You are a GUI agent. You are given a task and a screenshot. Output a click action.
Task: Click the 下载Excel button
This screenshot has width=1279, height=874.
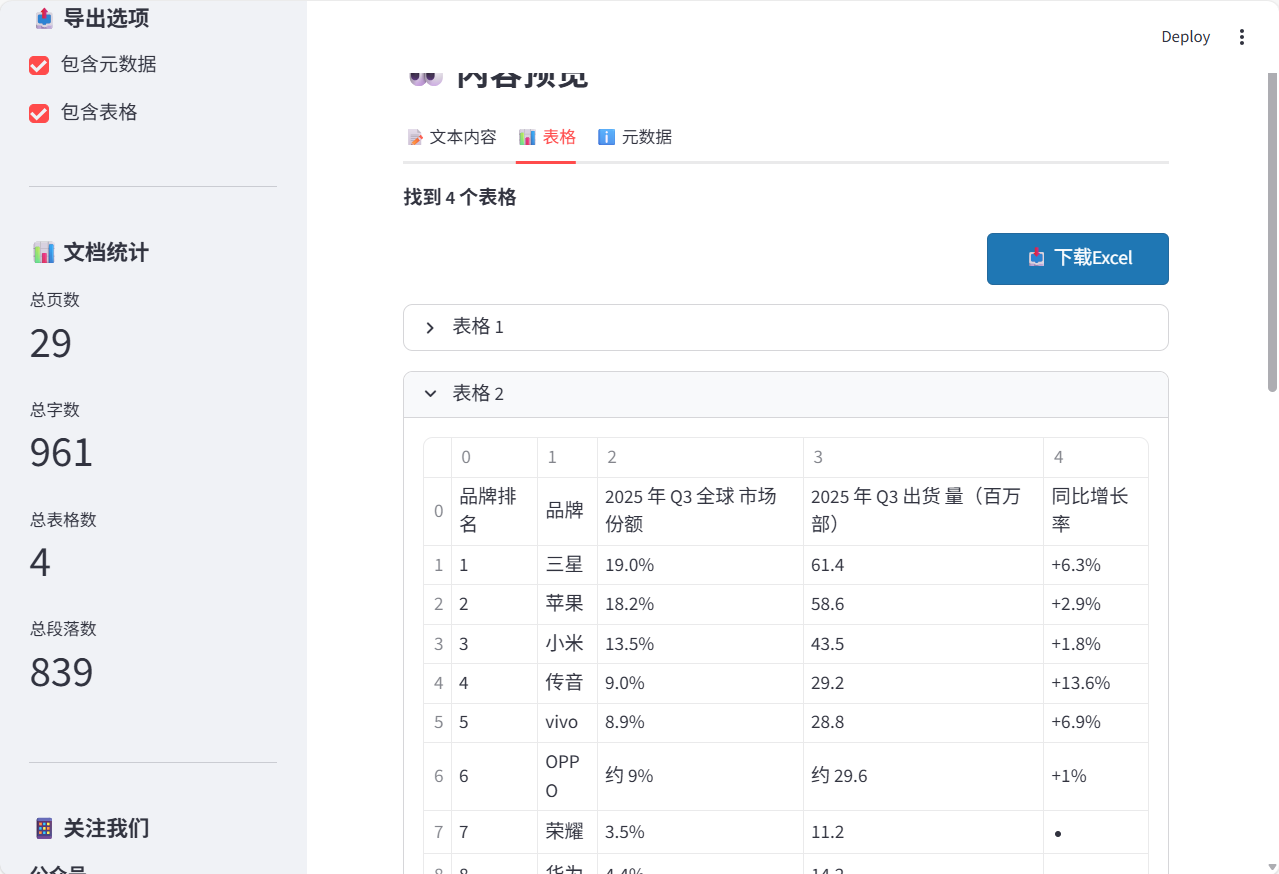coord(1078,259)
